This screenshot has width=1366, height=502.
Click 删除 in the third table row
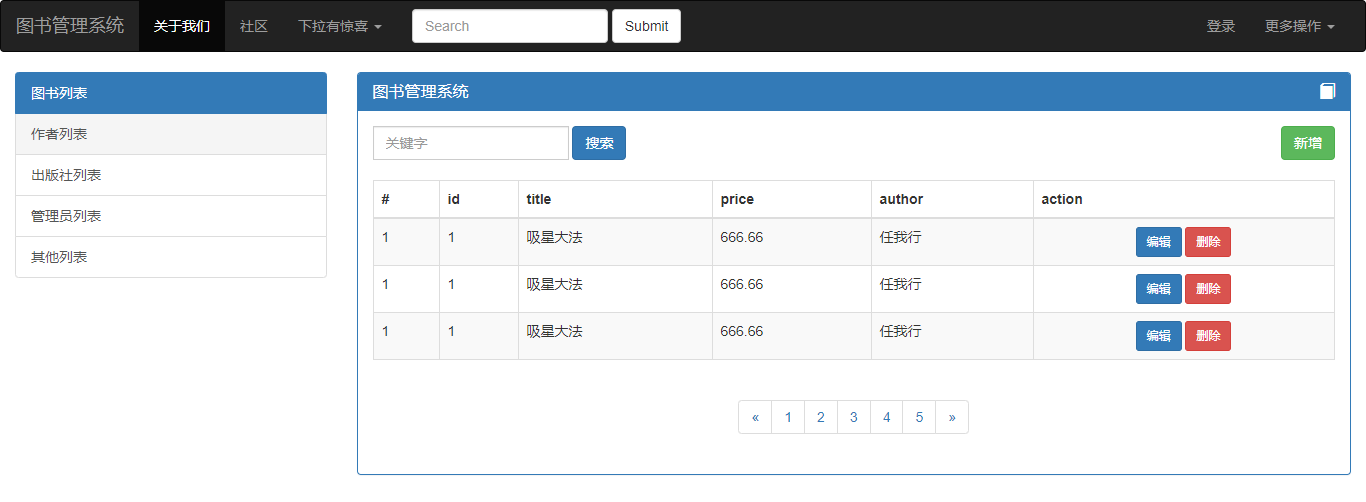[1208, 336]
